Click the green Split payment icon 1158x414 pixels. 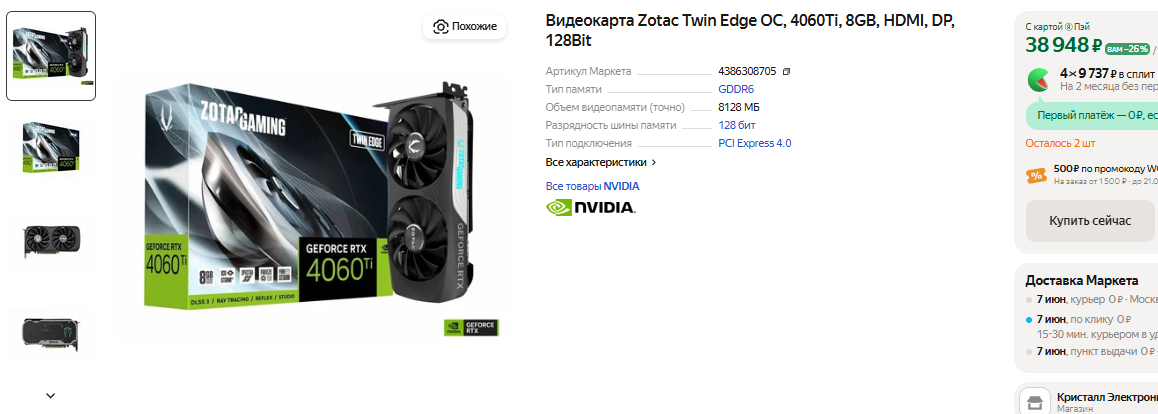pos(1039,80)
